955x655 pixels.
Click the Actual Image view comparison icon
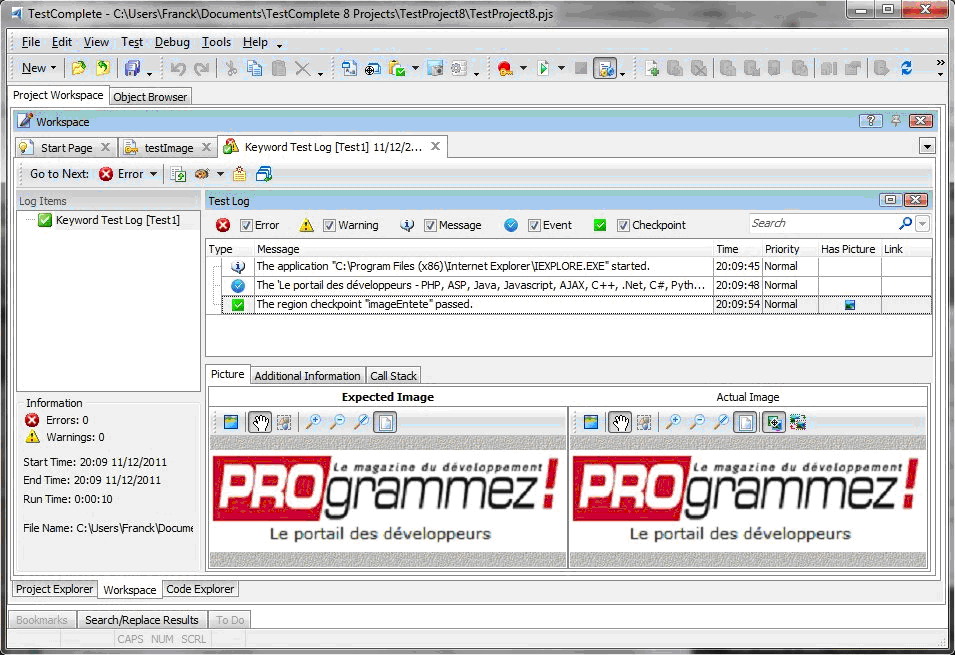pos(774,422)
